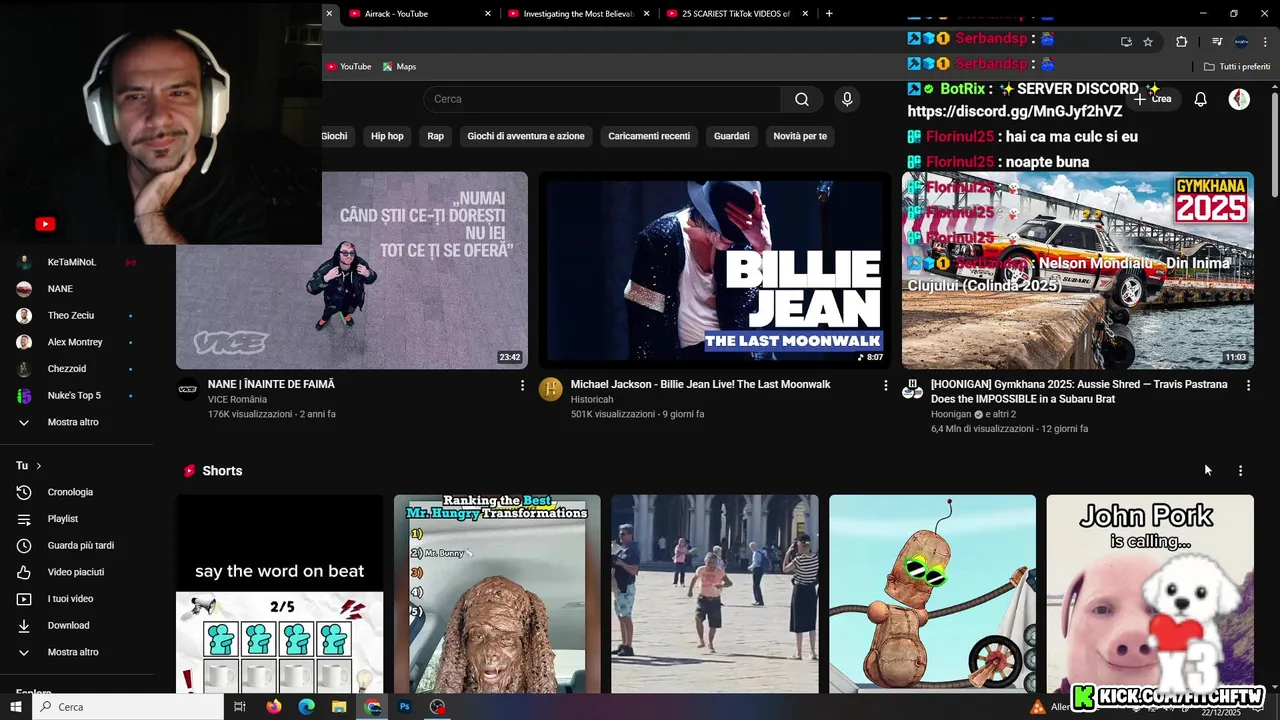The width and height of the screenshot is (1280, 720).
Task: Open Chrome extensions puzzle icon
Action: coord(1182,42)
